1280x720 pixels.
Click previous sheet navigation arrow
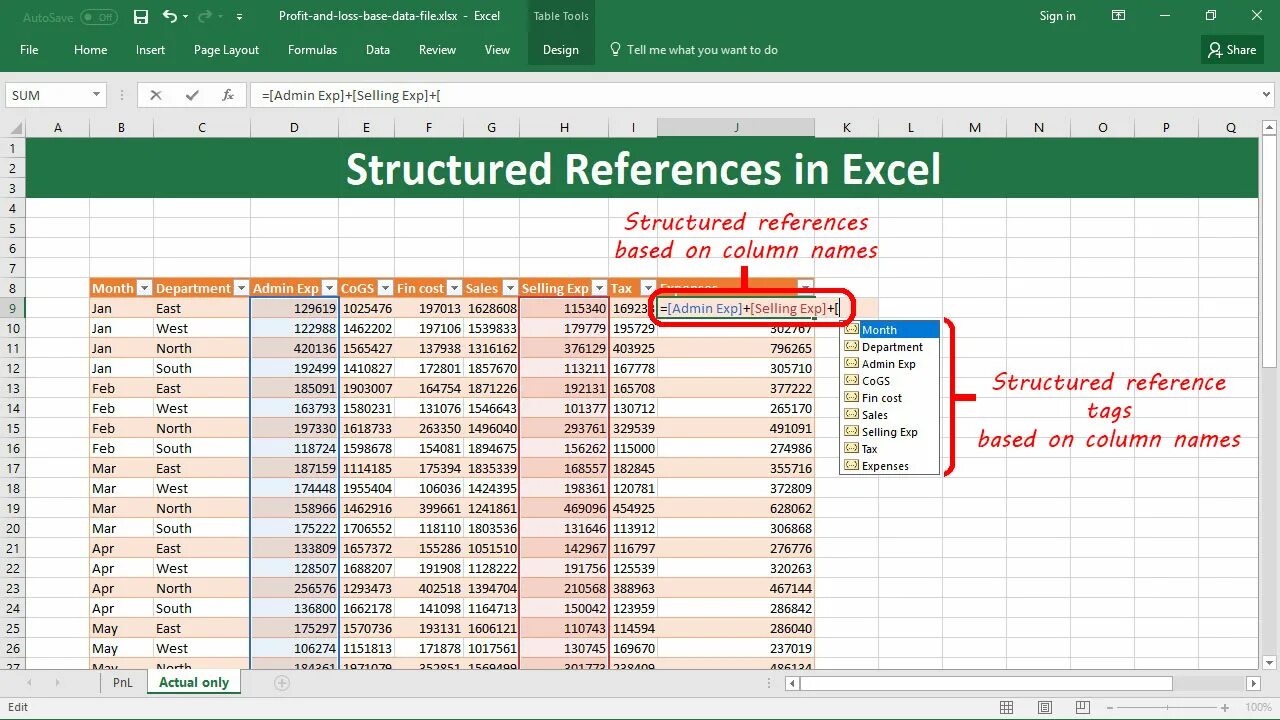pyautogui.click(x=29, y=683)
